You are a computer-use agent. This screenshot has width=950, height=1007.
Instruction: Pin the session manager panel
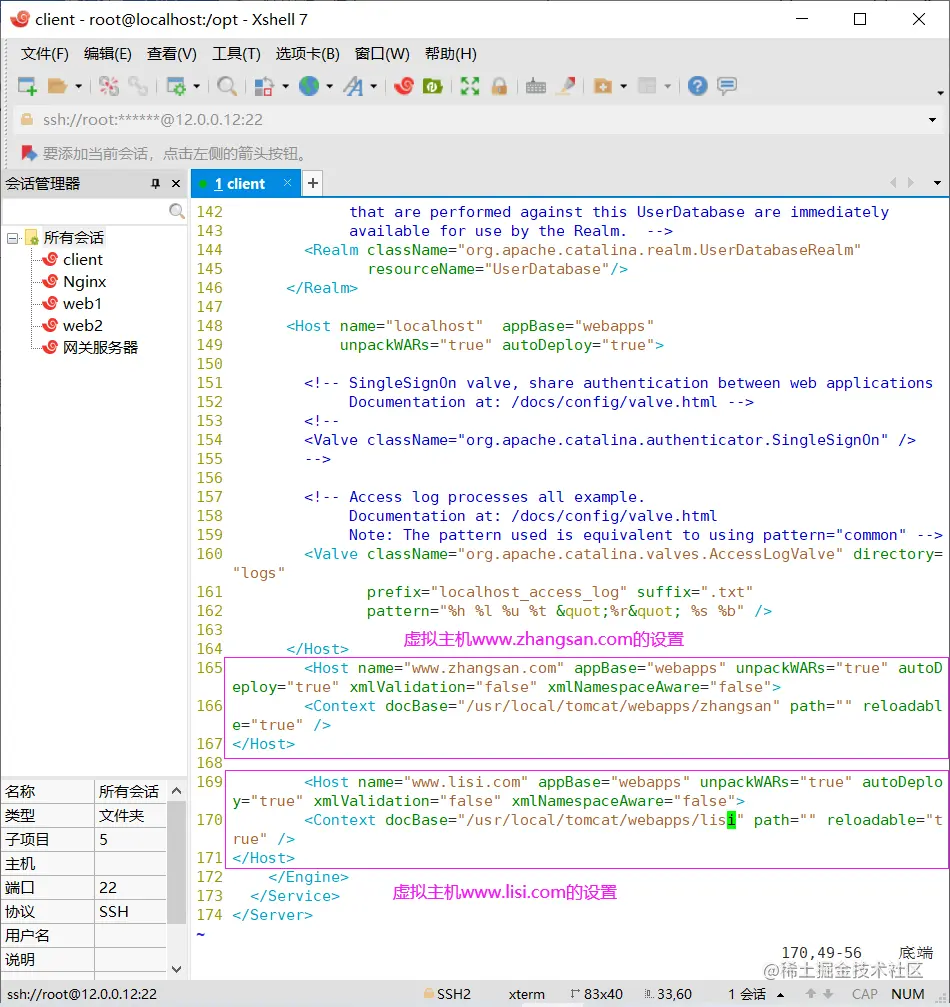(155, 184)
